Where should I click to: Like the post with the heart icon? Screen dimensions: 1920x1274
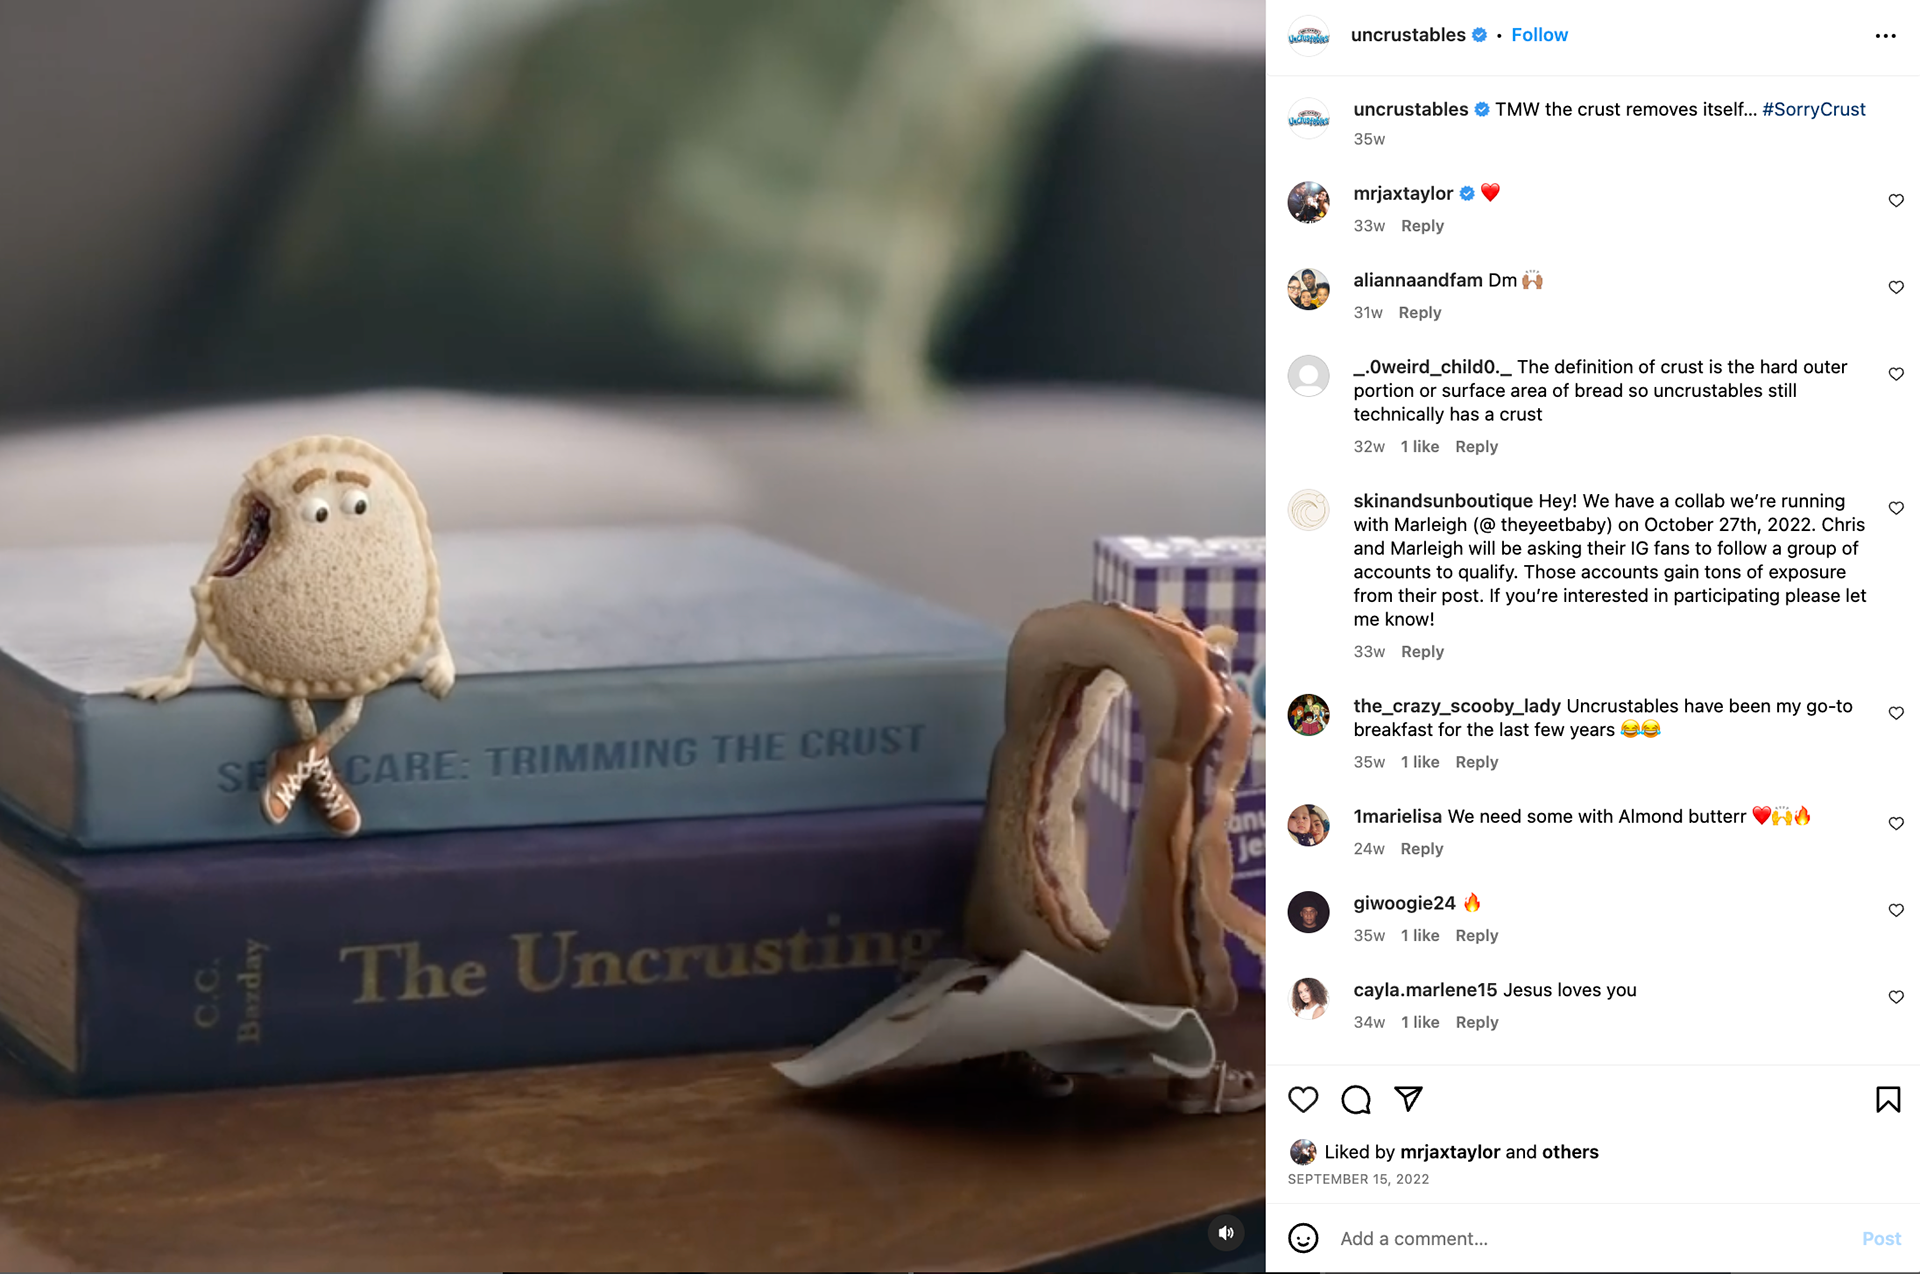(1303, 1099)
